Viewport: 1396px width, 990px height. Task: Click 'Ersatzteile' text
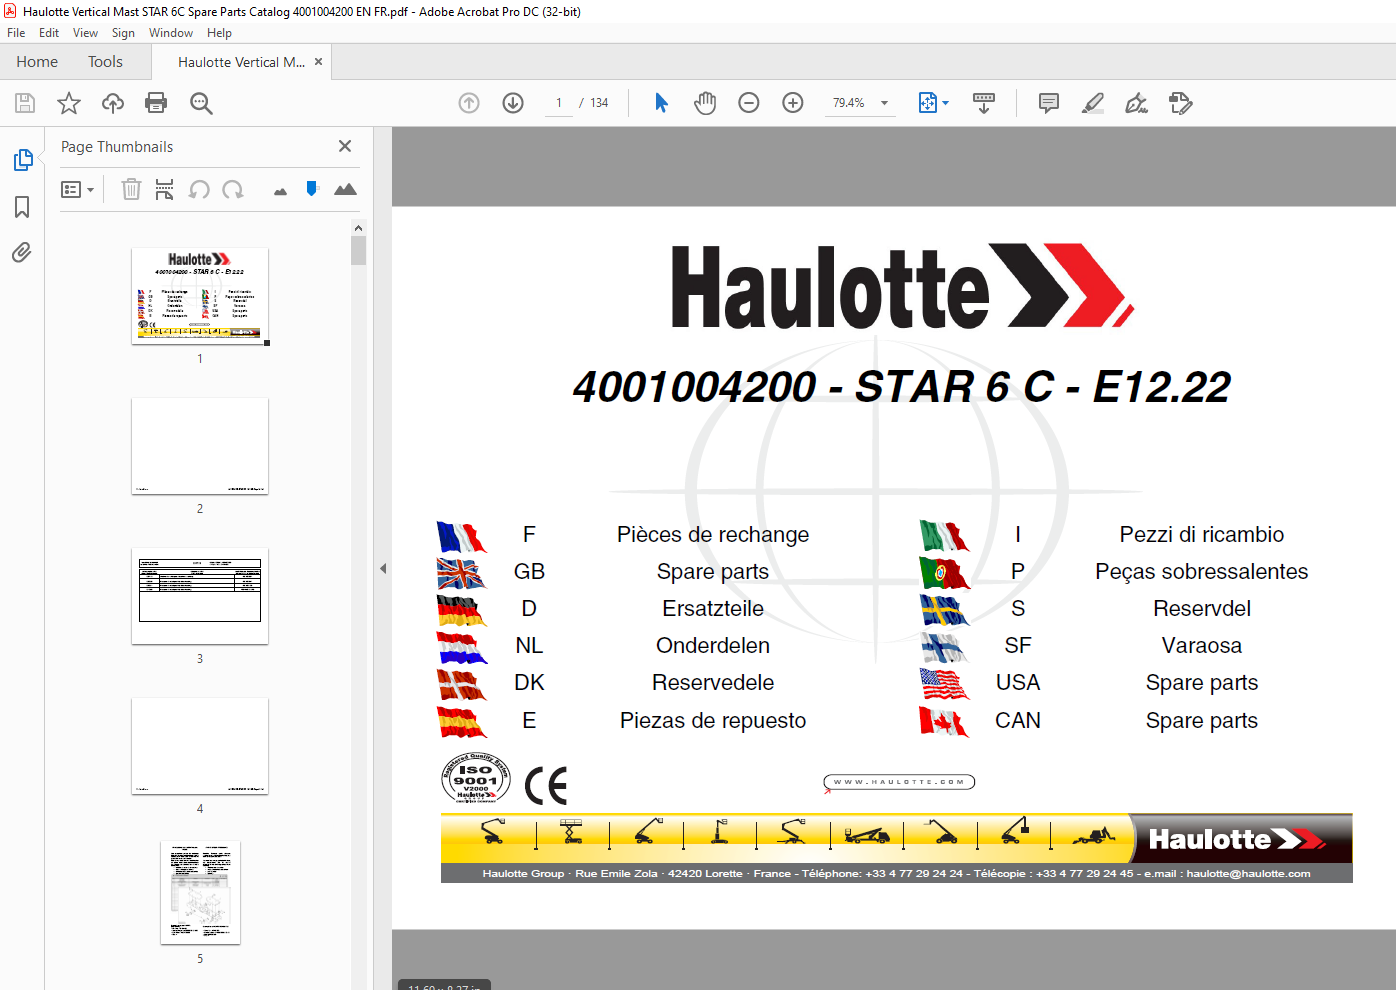[x=713, y=609]
